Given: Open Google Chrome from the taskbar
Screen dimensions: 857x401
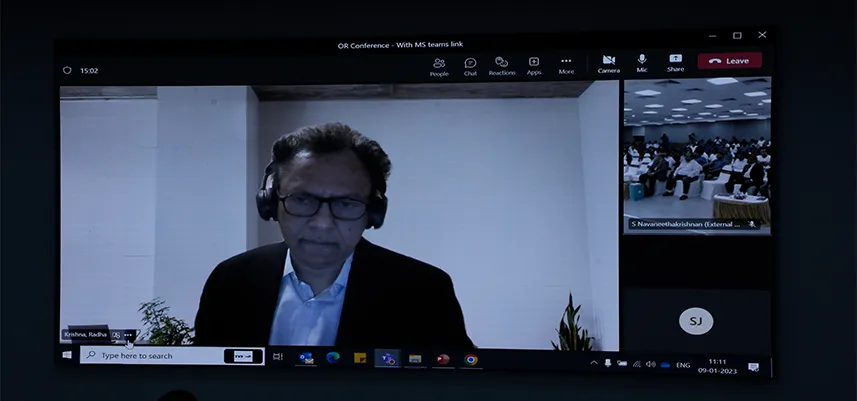Looking at the screenshot, I should (471, 359).
